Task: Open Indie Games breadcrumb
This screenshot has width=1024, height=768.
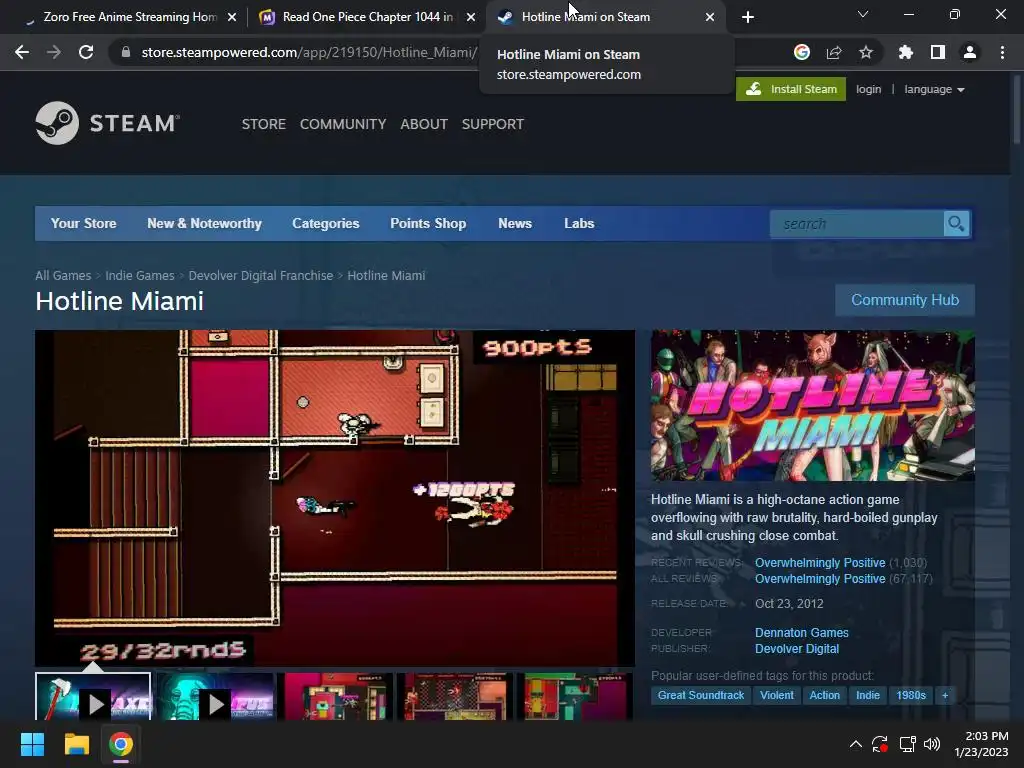Action: (140, 276)
